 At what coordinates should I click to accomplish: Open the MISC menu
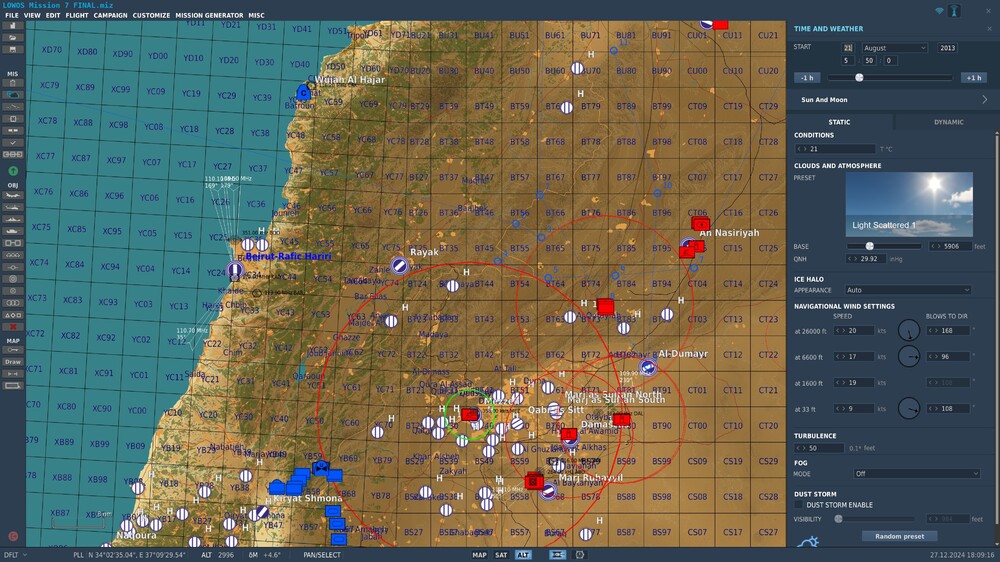(256, 15)
